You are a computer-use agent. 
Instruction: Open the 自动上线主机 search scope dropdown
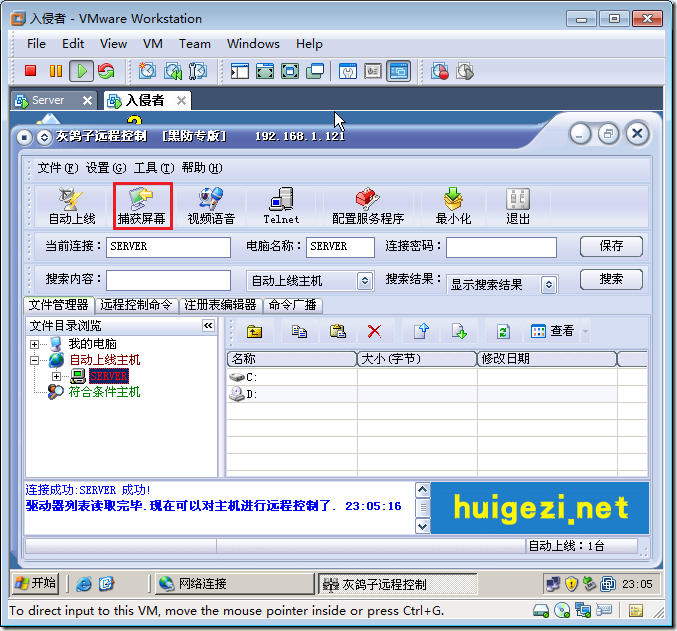(x=365, y=281)
